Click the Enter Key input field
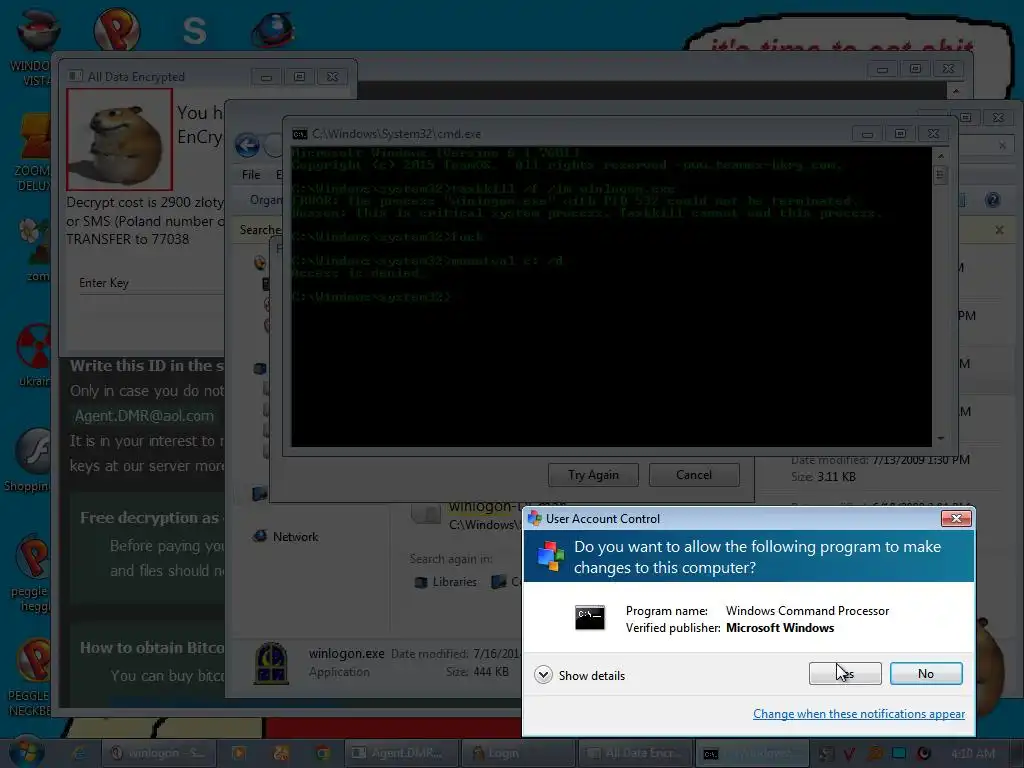The image size is (1024, 768). [x=152, y=283]
